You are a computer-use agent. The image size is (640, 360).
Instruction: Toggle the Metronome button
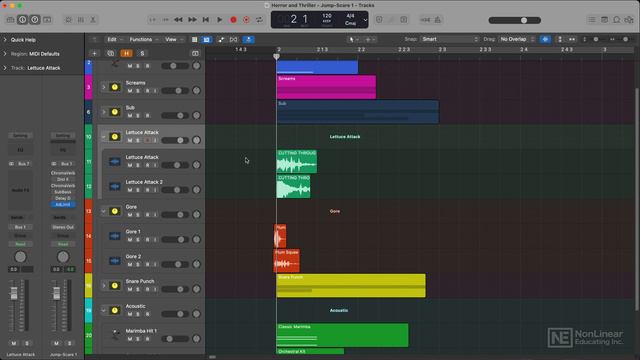[438, 20]
